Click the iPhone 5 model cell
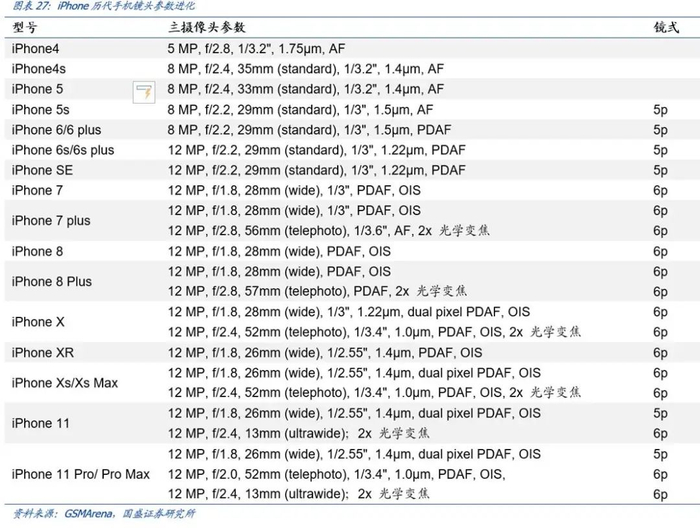The height and width of the screenshot is (528, 700). (38, 89)
